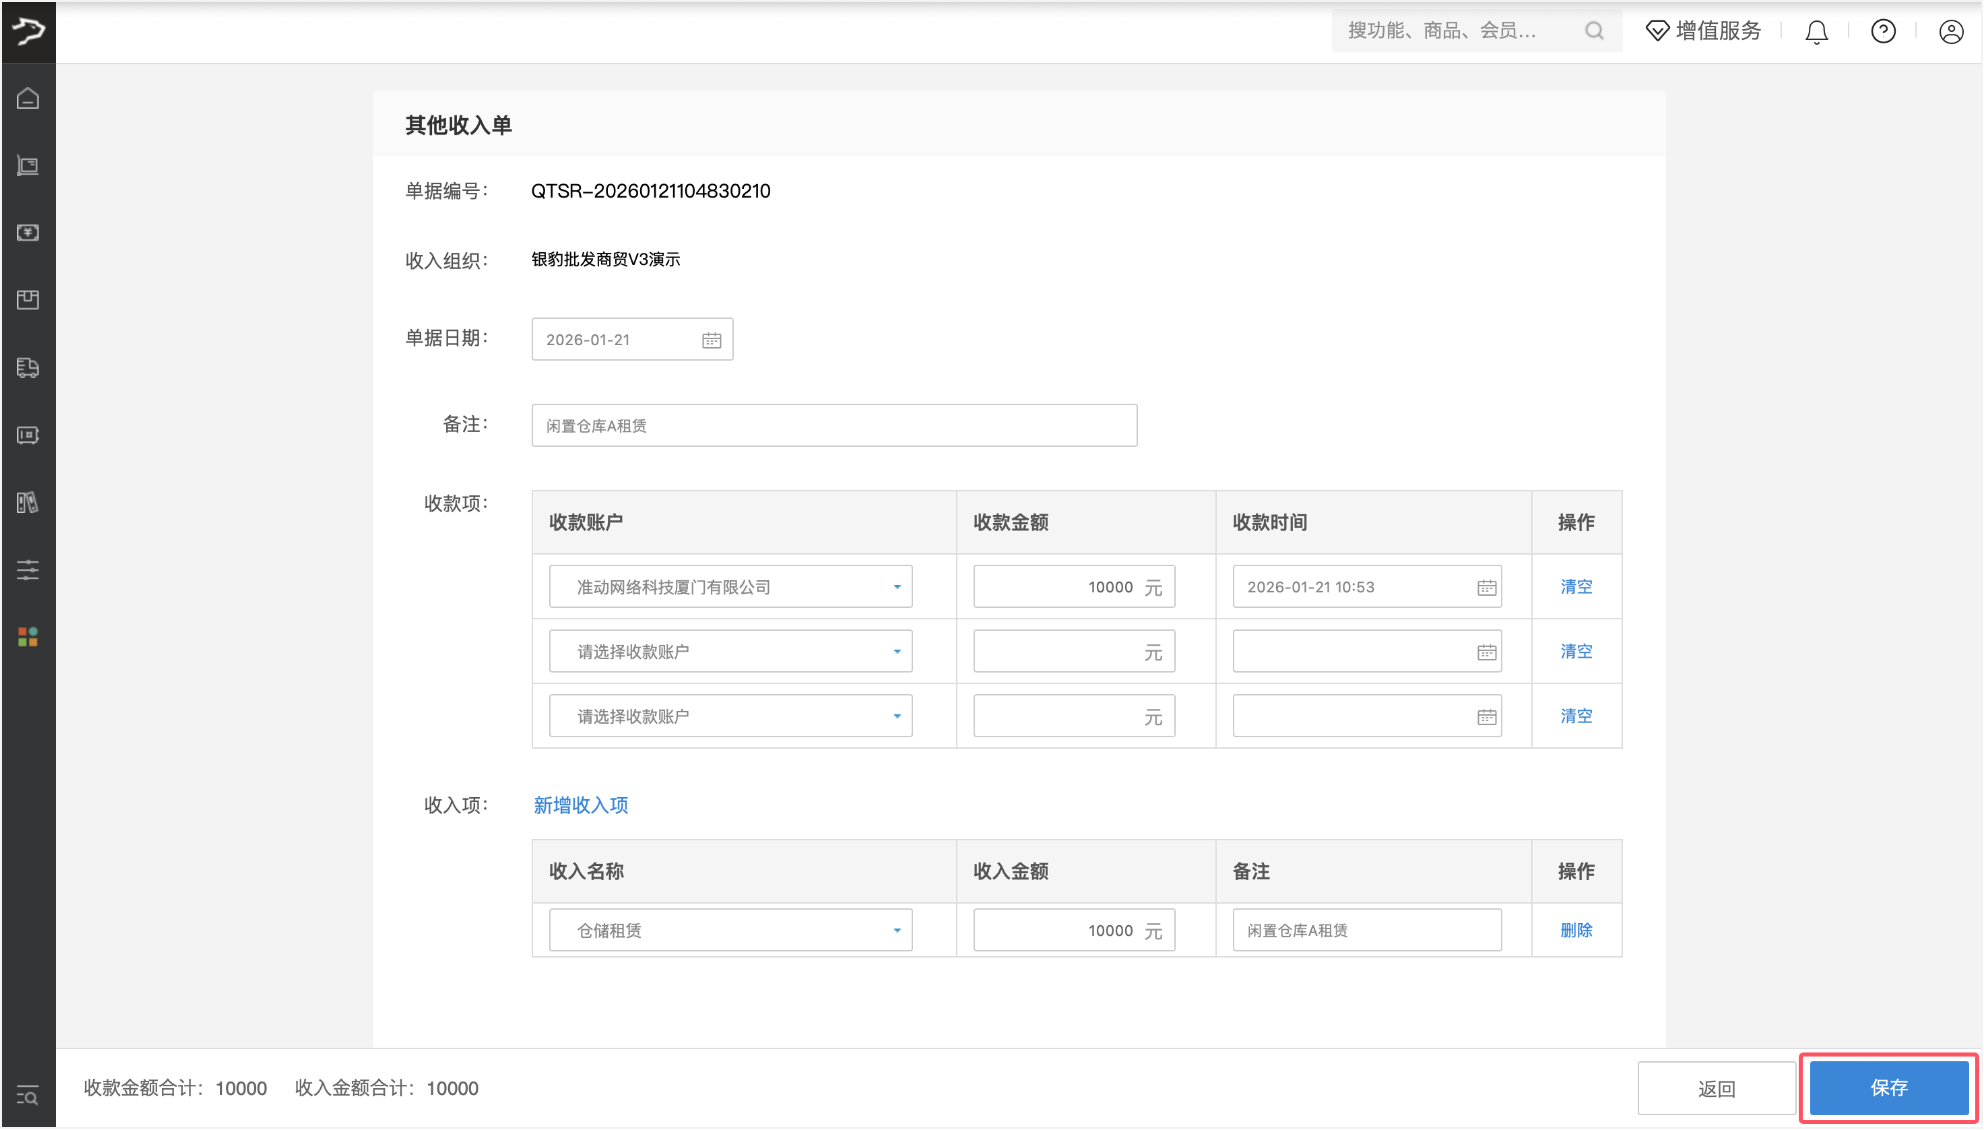
Task: Select the delivery truck icon in sidebar
Action: point(28,368)
